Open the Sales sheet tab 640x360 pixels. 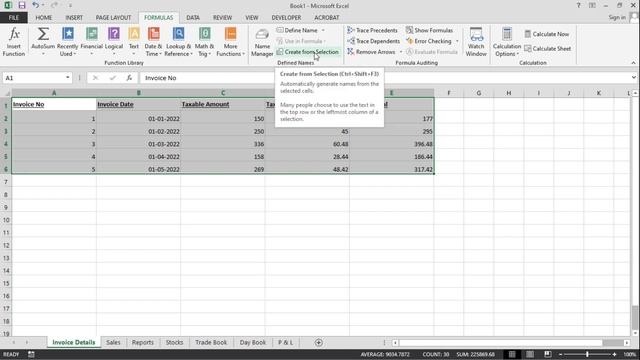click(113, 342)
